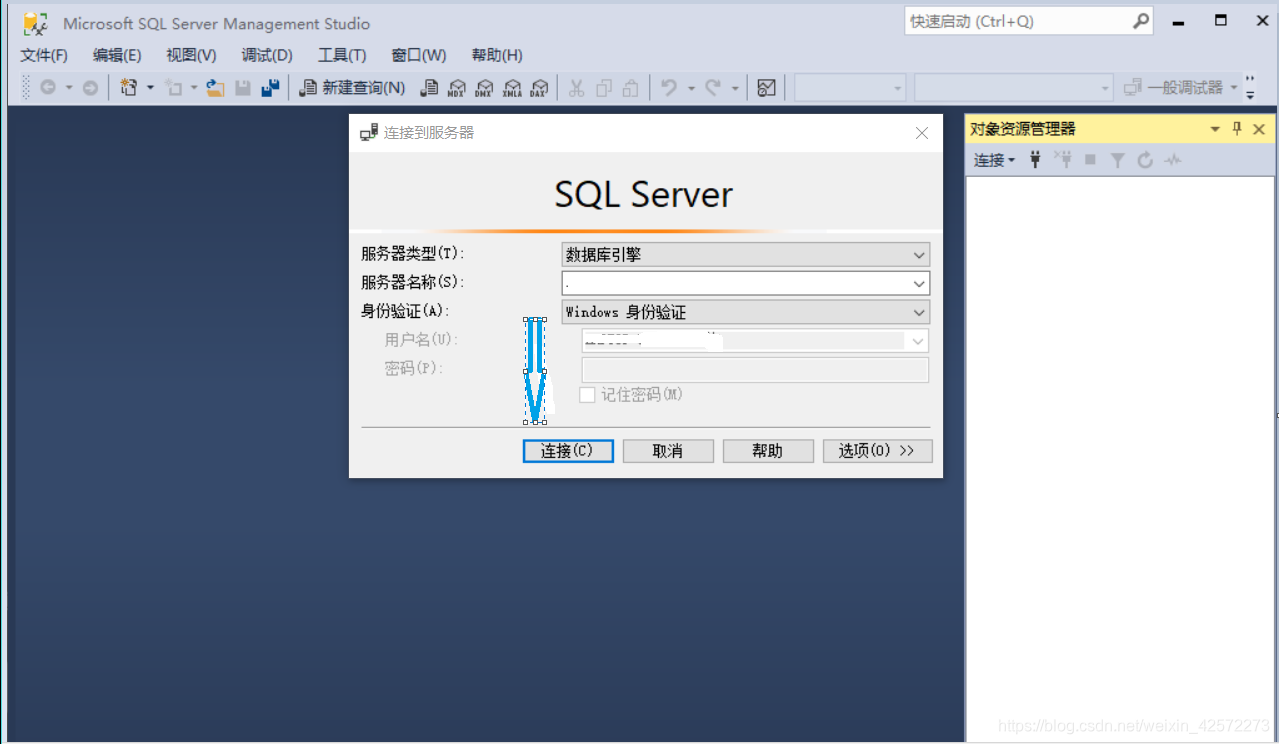Click the cut scissors icon
Image resolution: width=1279 pixels, height=744 pixels.
(576, 88)
